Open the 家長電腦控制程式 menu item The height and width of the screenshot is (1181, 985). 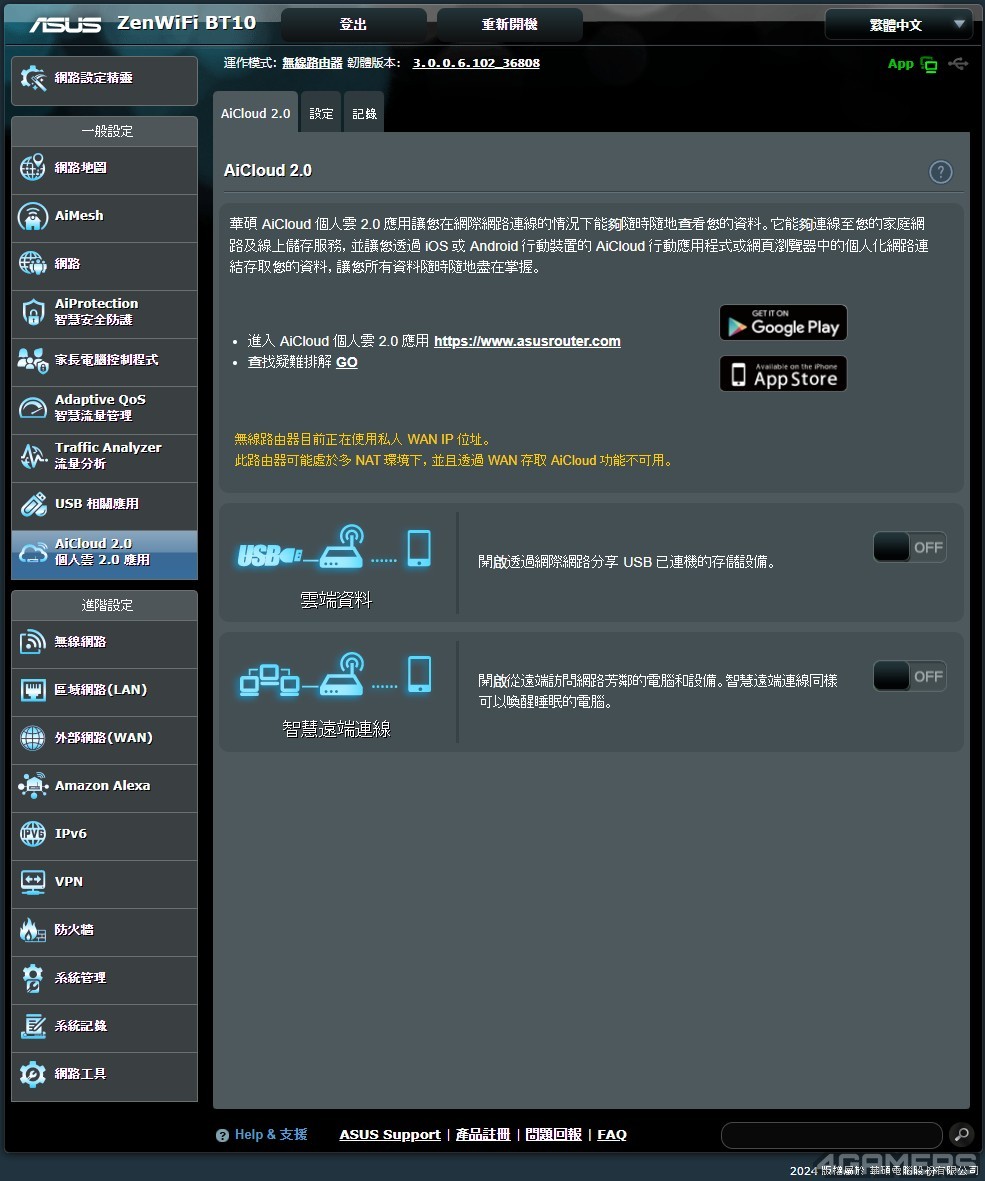point(105,360)
